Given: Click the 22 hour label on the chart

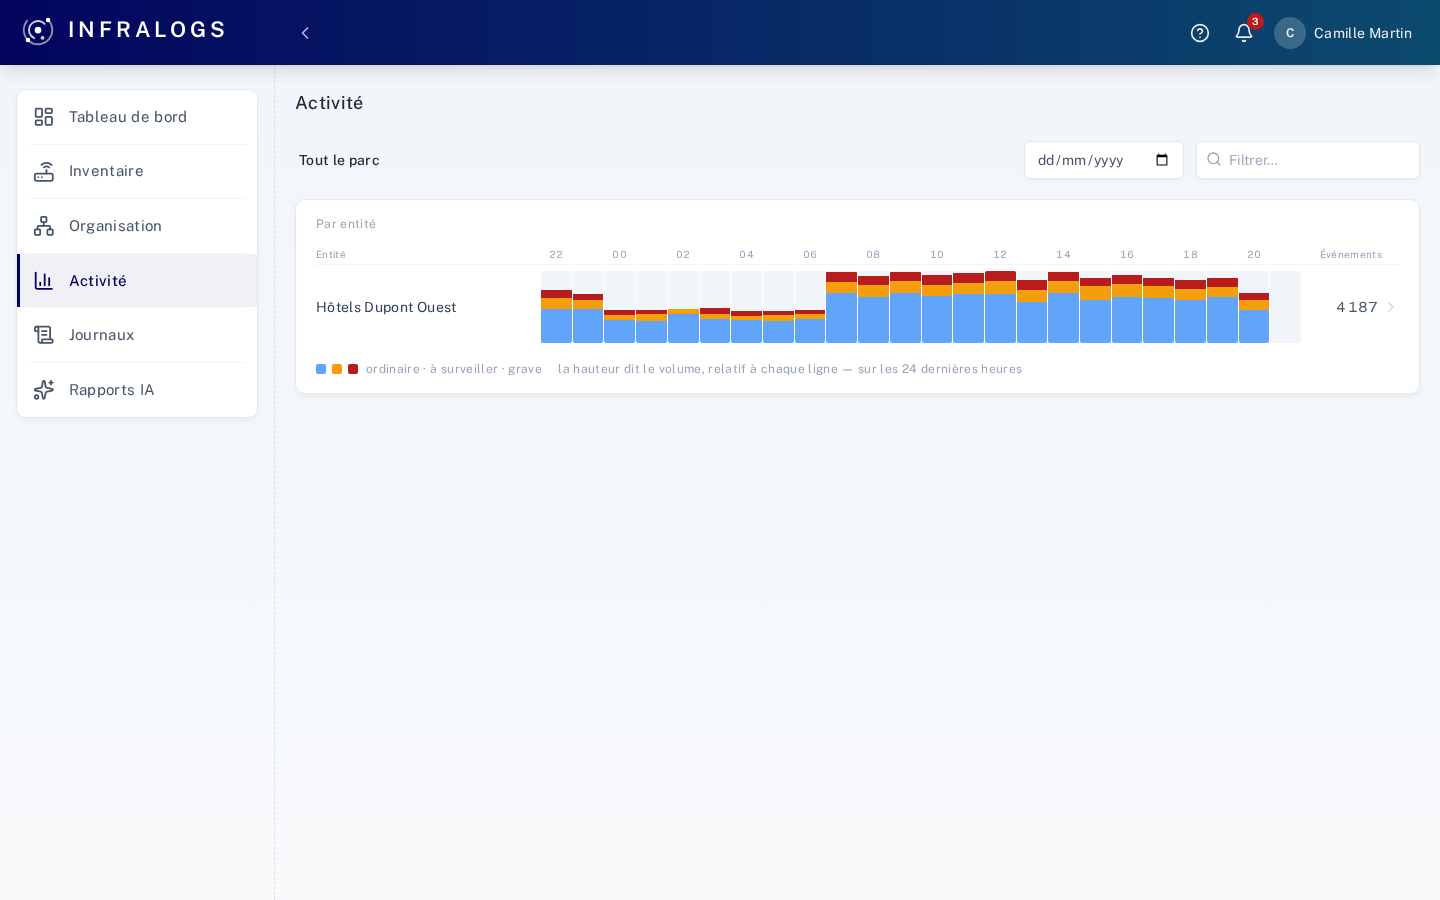Looking at the screenshot, I should point(556,255).
